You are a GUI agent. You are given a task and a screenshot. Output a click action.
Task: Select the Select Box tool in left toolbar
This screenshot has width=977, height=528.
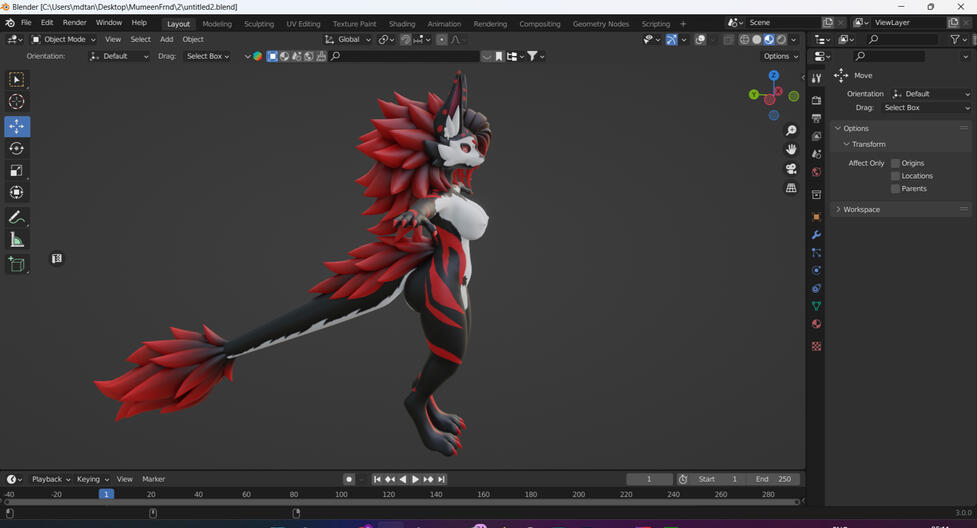coord(17,80)
